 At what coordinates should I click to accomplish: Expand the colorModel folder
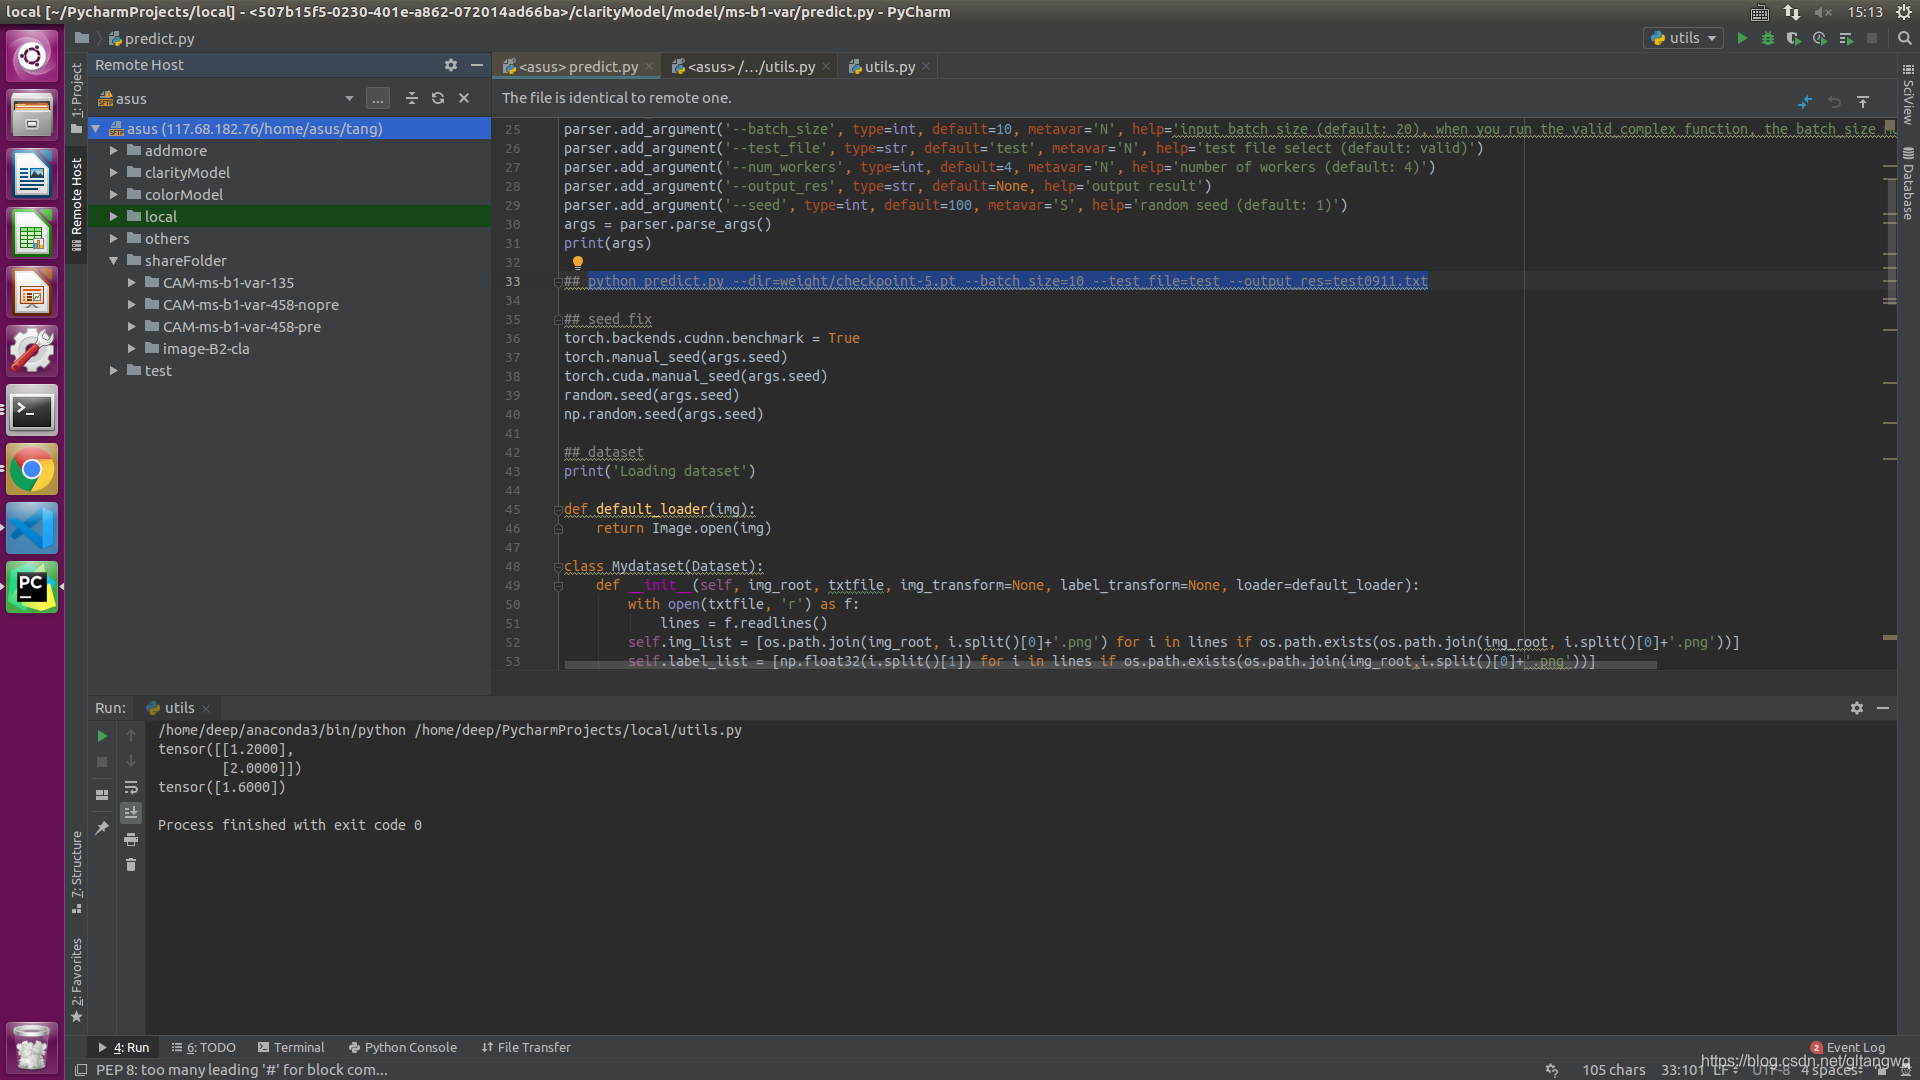click(114, 195)
